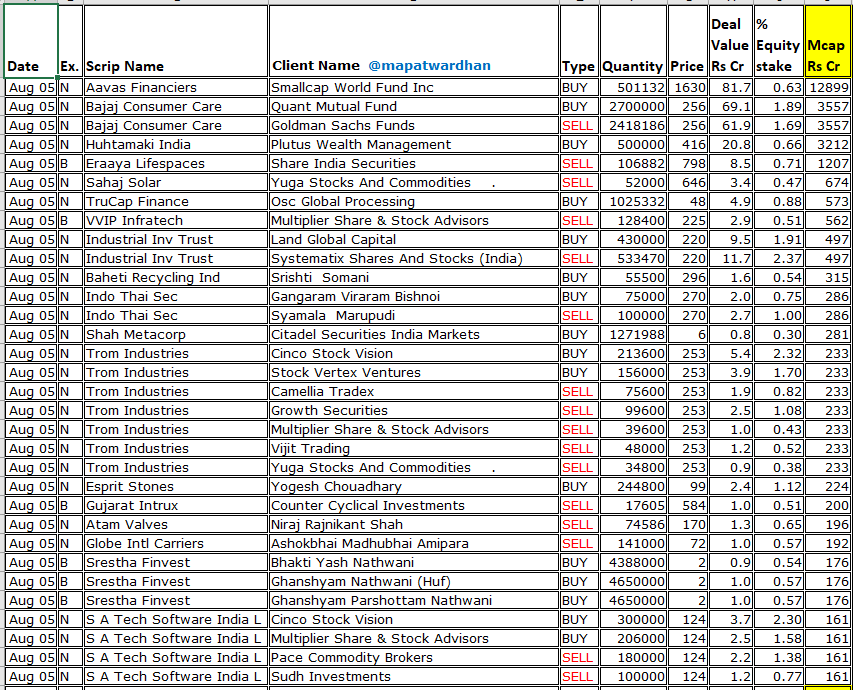The width and height of the screenshot is (853, 690).
Task: Click Ghanshyam Nathwani (Huf) cell
Action: [413, 582]
